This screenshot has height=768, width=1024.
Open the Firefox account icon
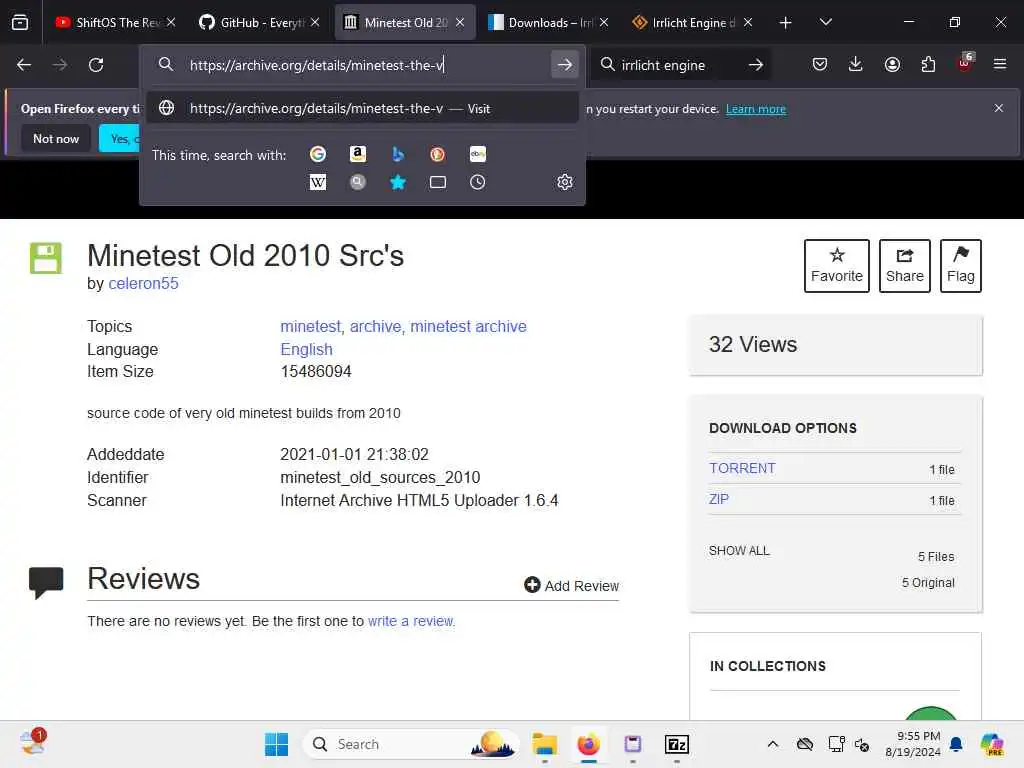tap(892, 64)
